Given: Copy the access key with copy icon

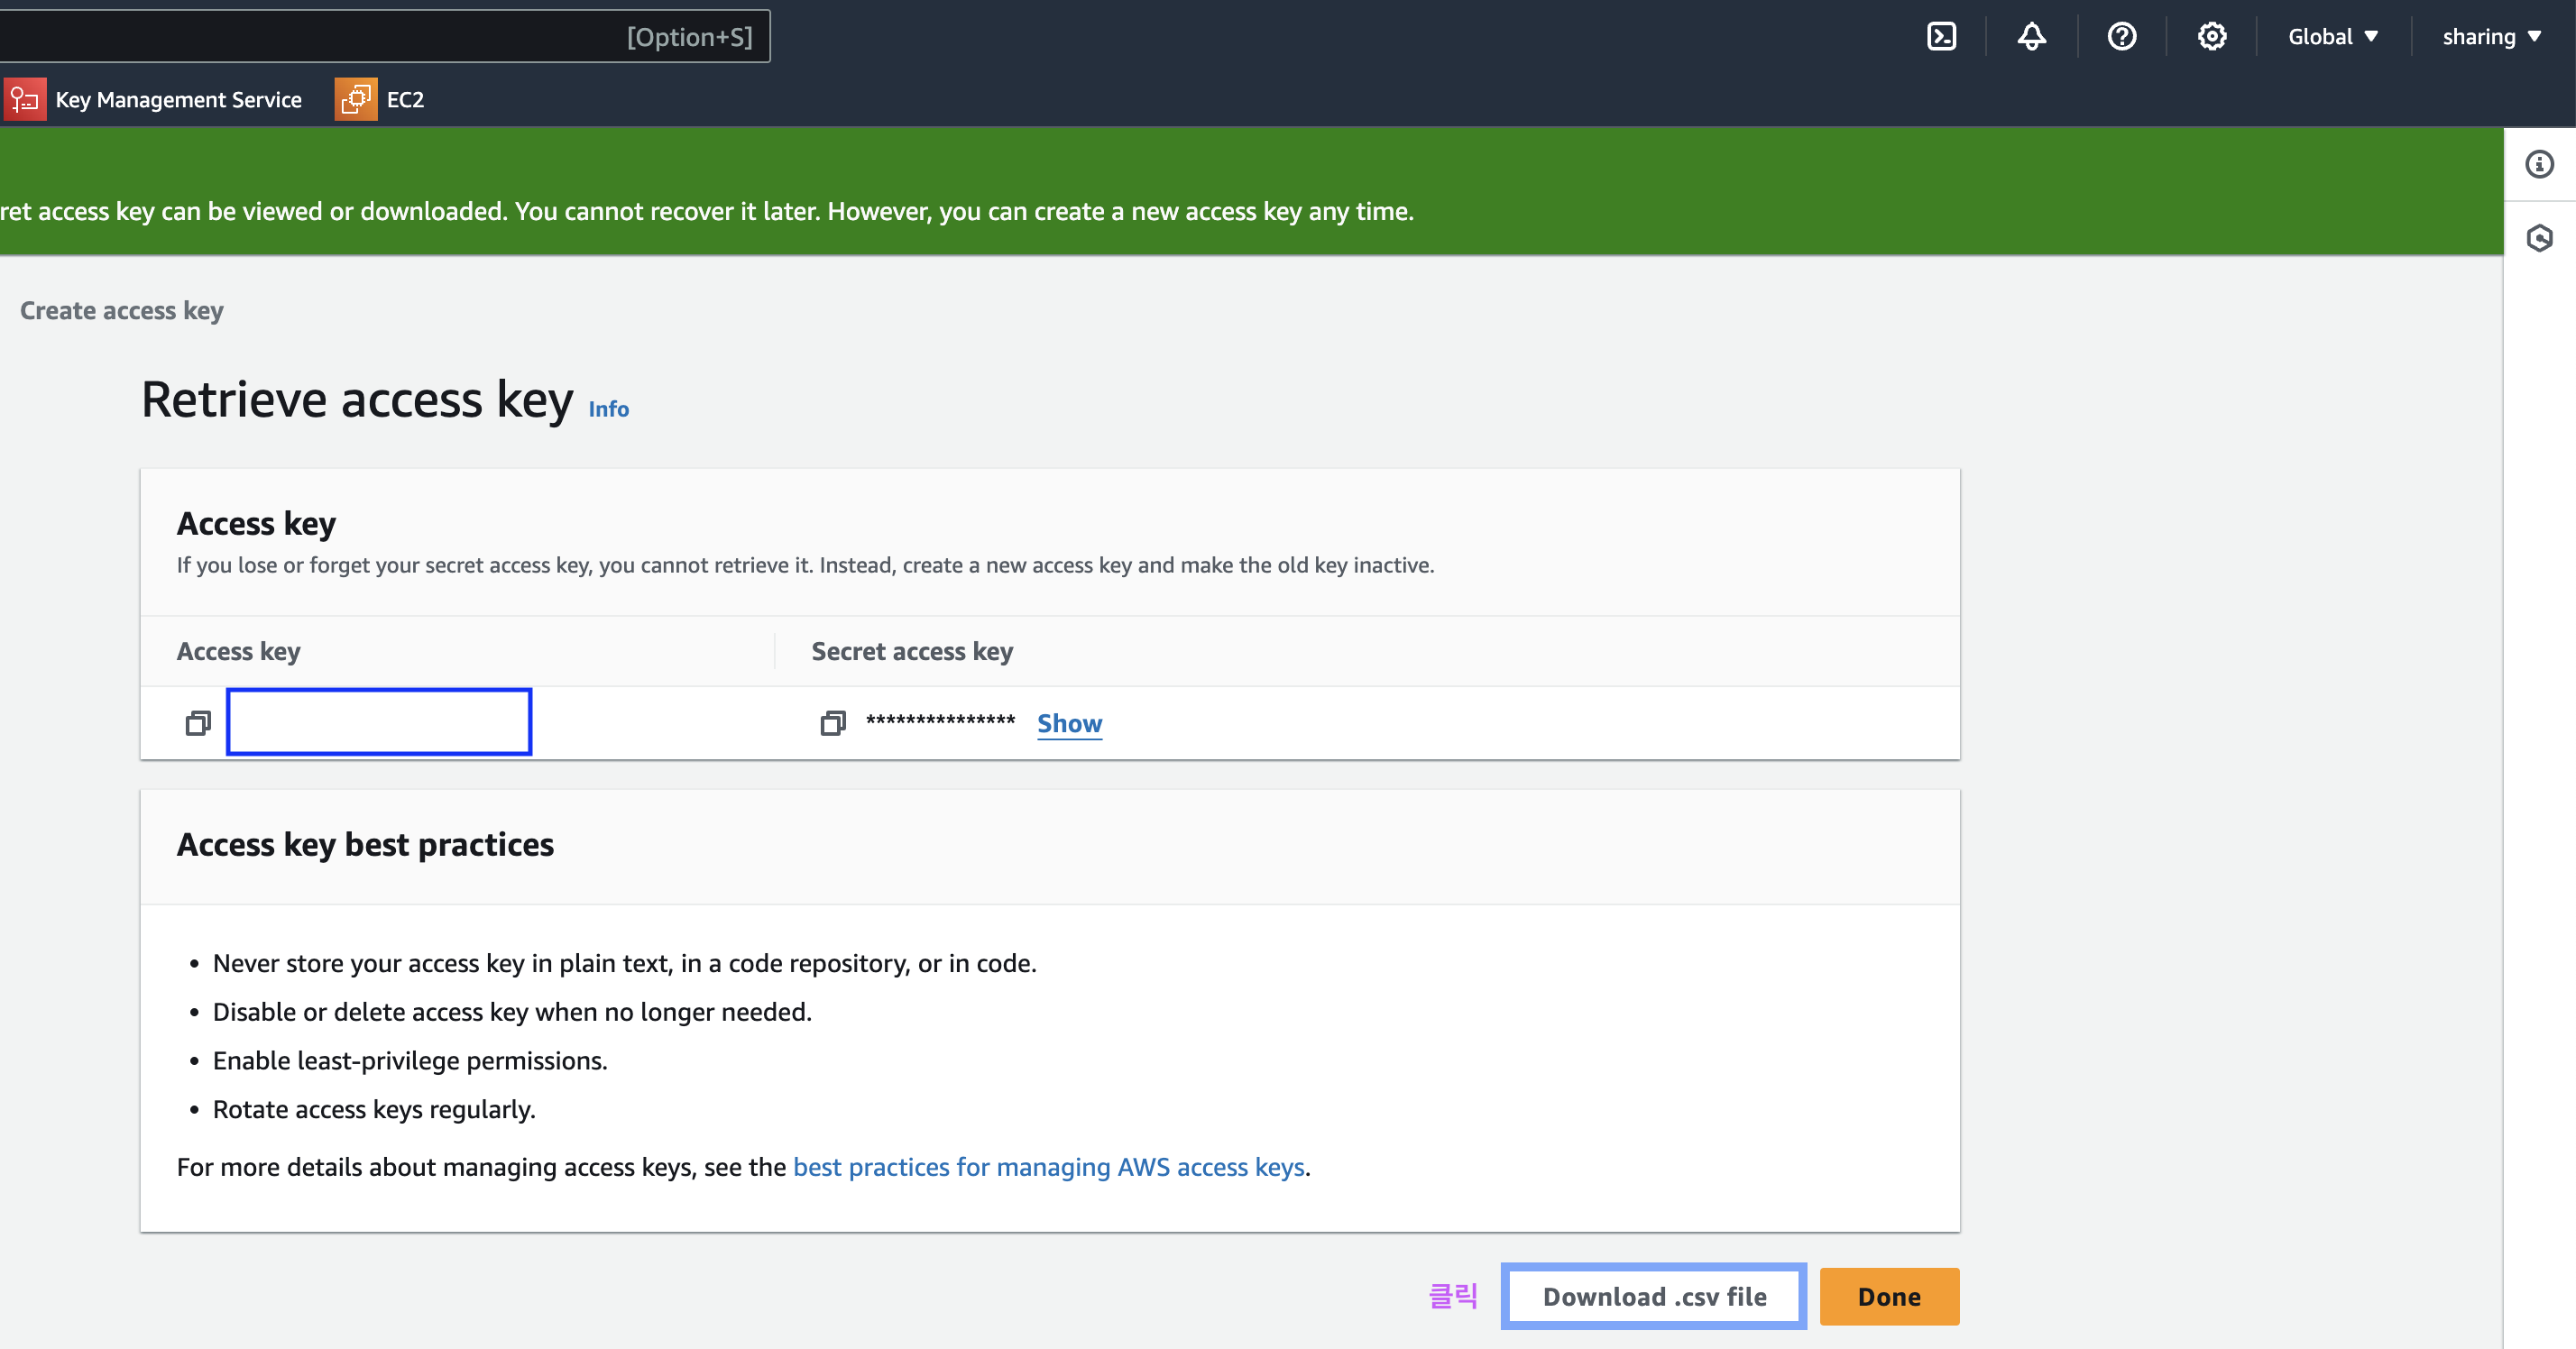Looking at the screenshot, I should pos(198,723).
